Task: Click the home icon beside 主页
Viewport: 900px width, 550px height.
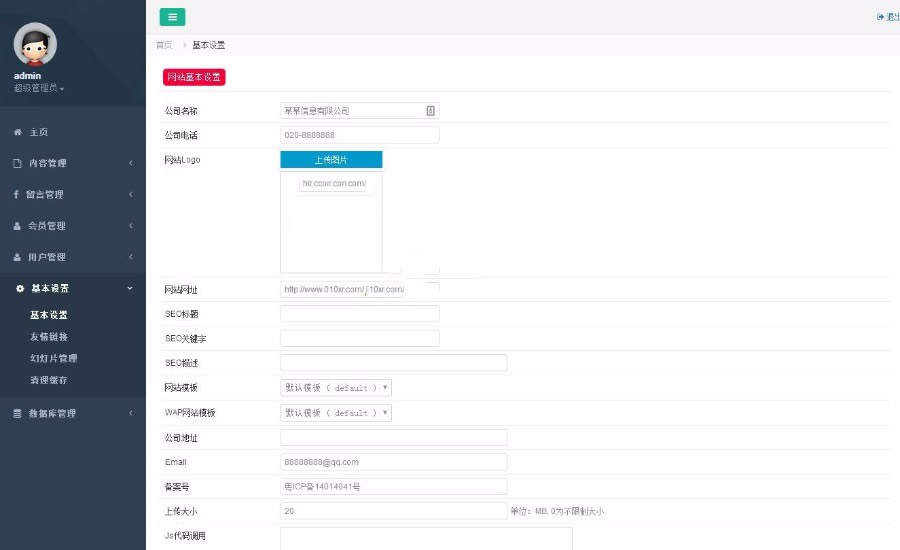Action: pyautogui.click(x=18, y=132)
